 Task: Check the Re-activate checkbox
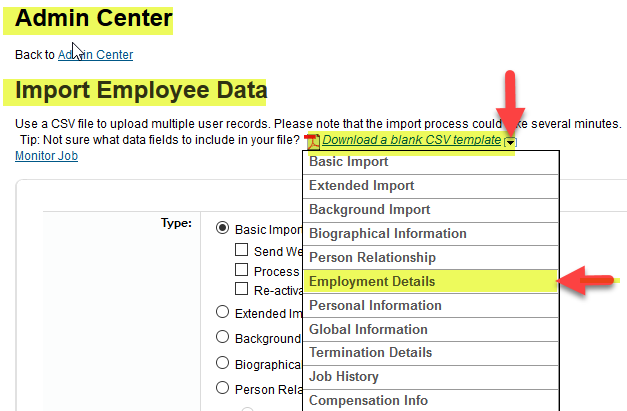coord(241,289)
